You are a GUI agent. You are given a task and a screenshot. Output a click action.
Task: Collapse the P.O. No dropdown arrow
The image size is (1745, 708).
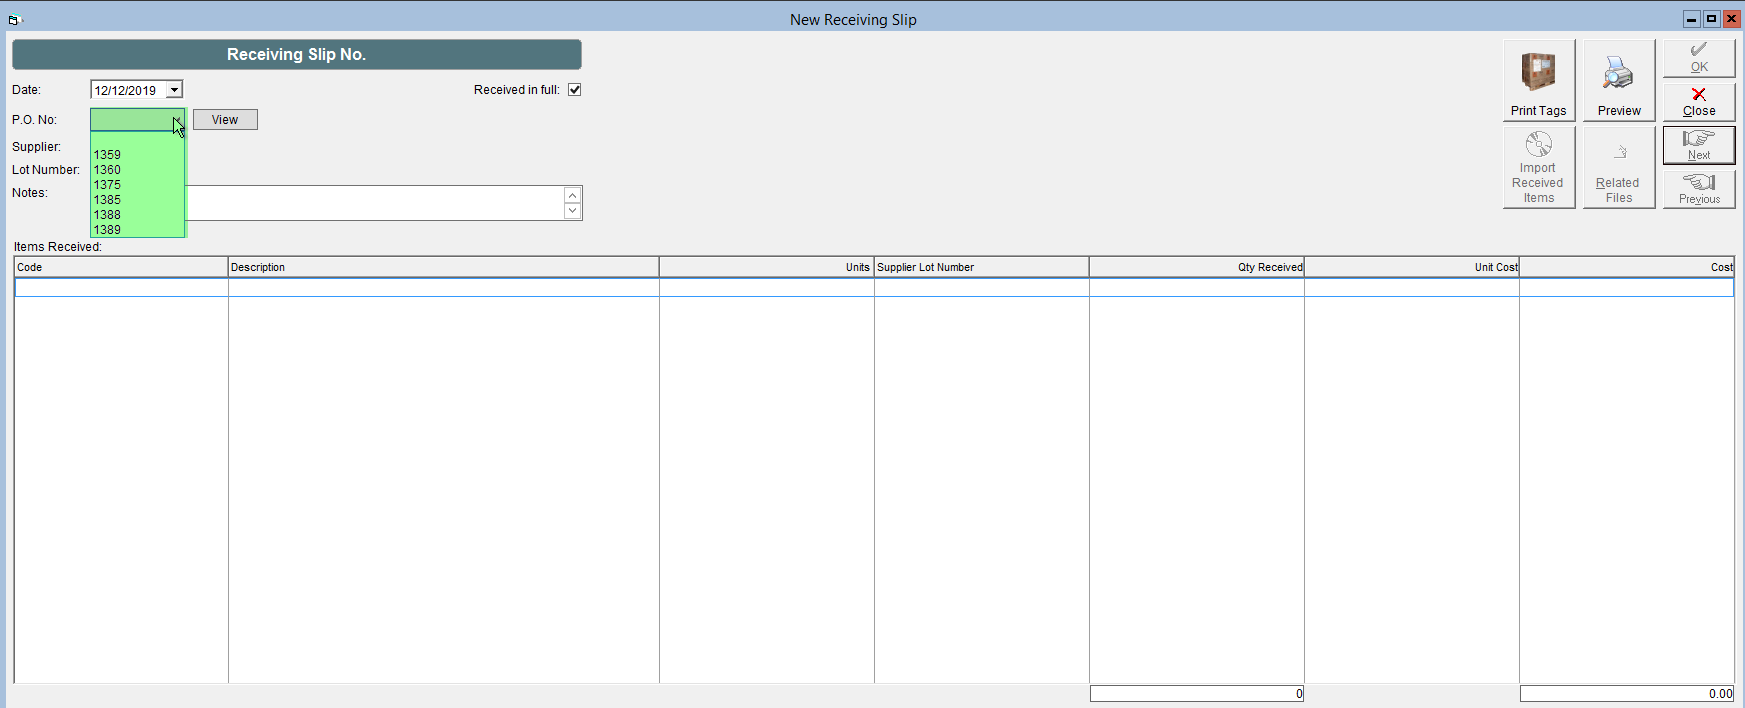pyautogui.click(x=176, y=120)
